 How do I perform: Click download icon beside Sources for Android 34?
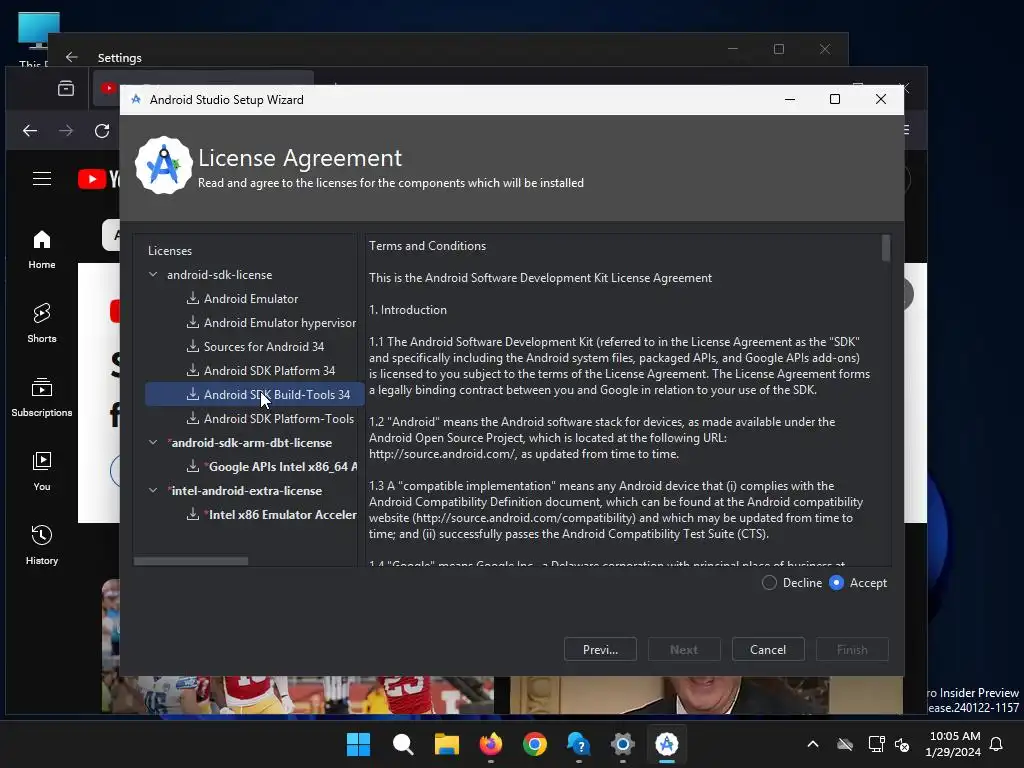pyautogui.click(x=193, y=346)
